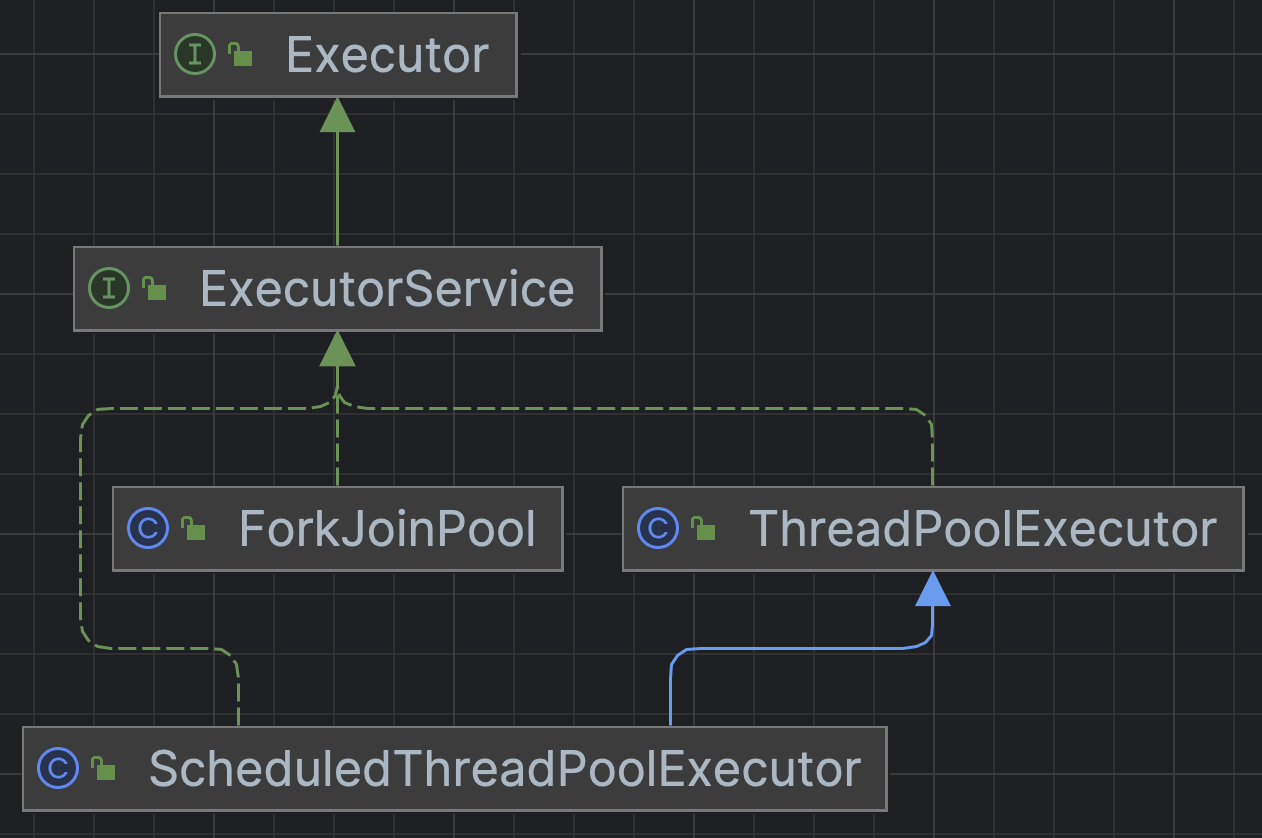Select the Executor interface node
Screen dimensions: 1262x838
338,55
